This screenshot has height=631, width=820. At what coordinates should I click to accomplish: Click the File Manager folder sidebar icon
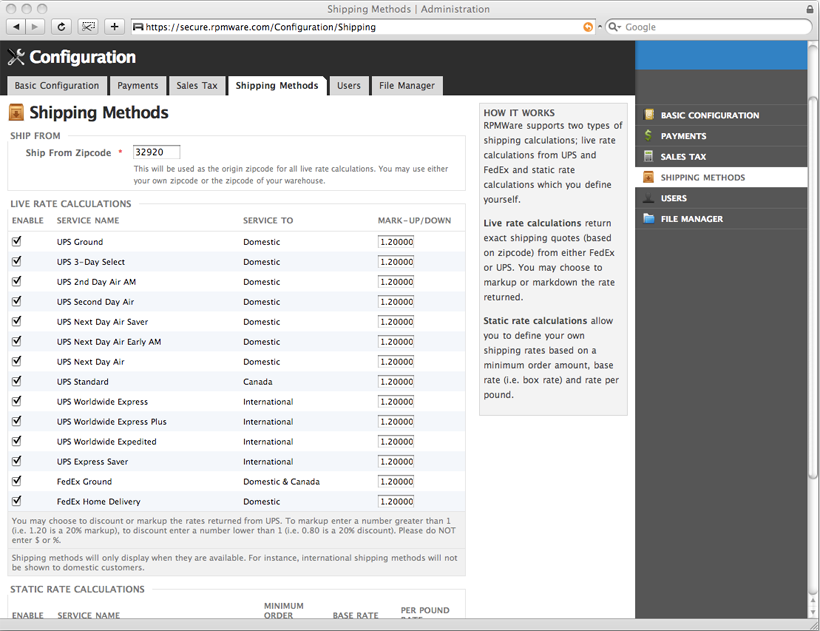pyautogui.click(x=649, y=219)
